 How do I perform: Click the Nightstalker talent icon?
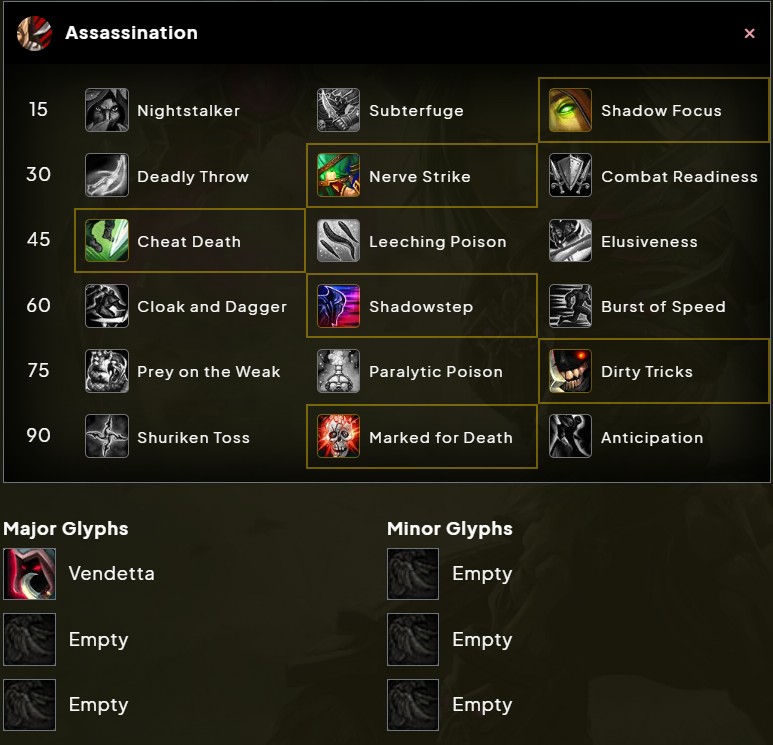(x=107, y=111)
